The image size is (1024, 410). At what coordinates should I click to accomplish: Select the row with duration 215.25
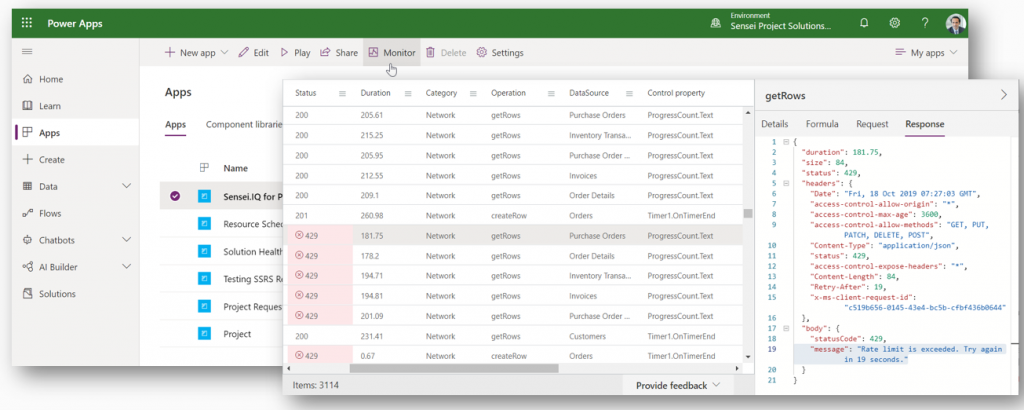(x=514, y=135)
